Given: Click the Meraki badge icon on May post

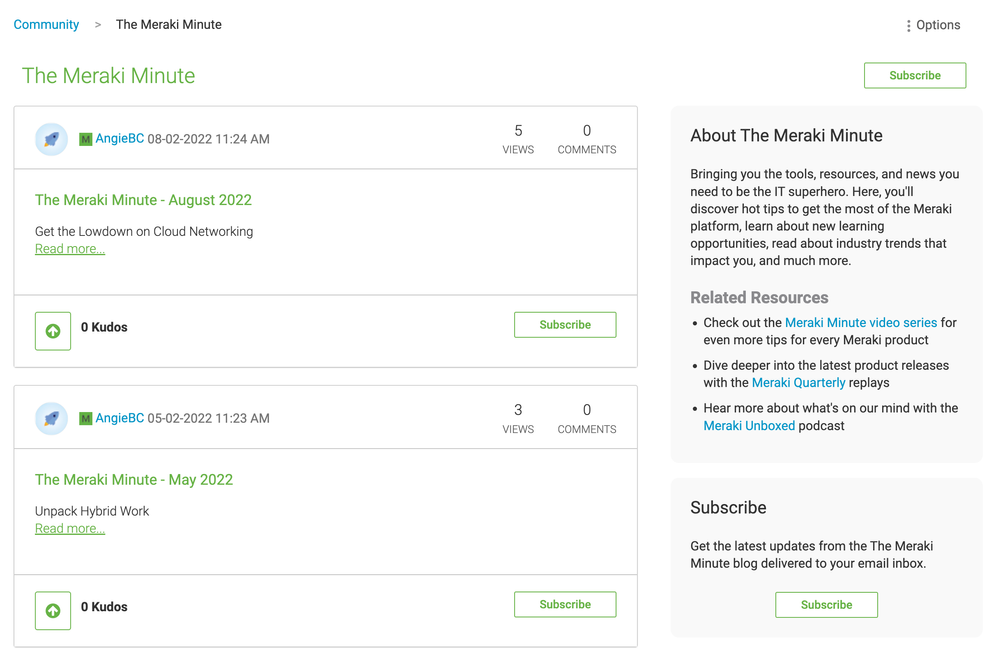Looking at the screenshot, I should 86,419.
